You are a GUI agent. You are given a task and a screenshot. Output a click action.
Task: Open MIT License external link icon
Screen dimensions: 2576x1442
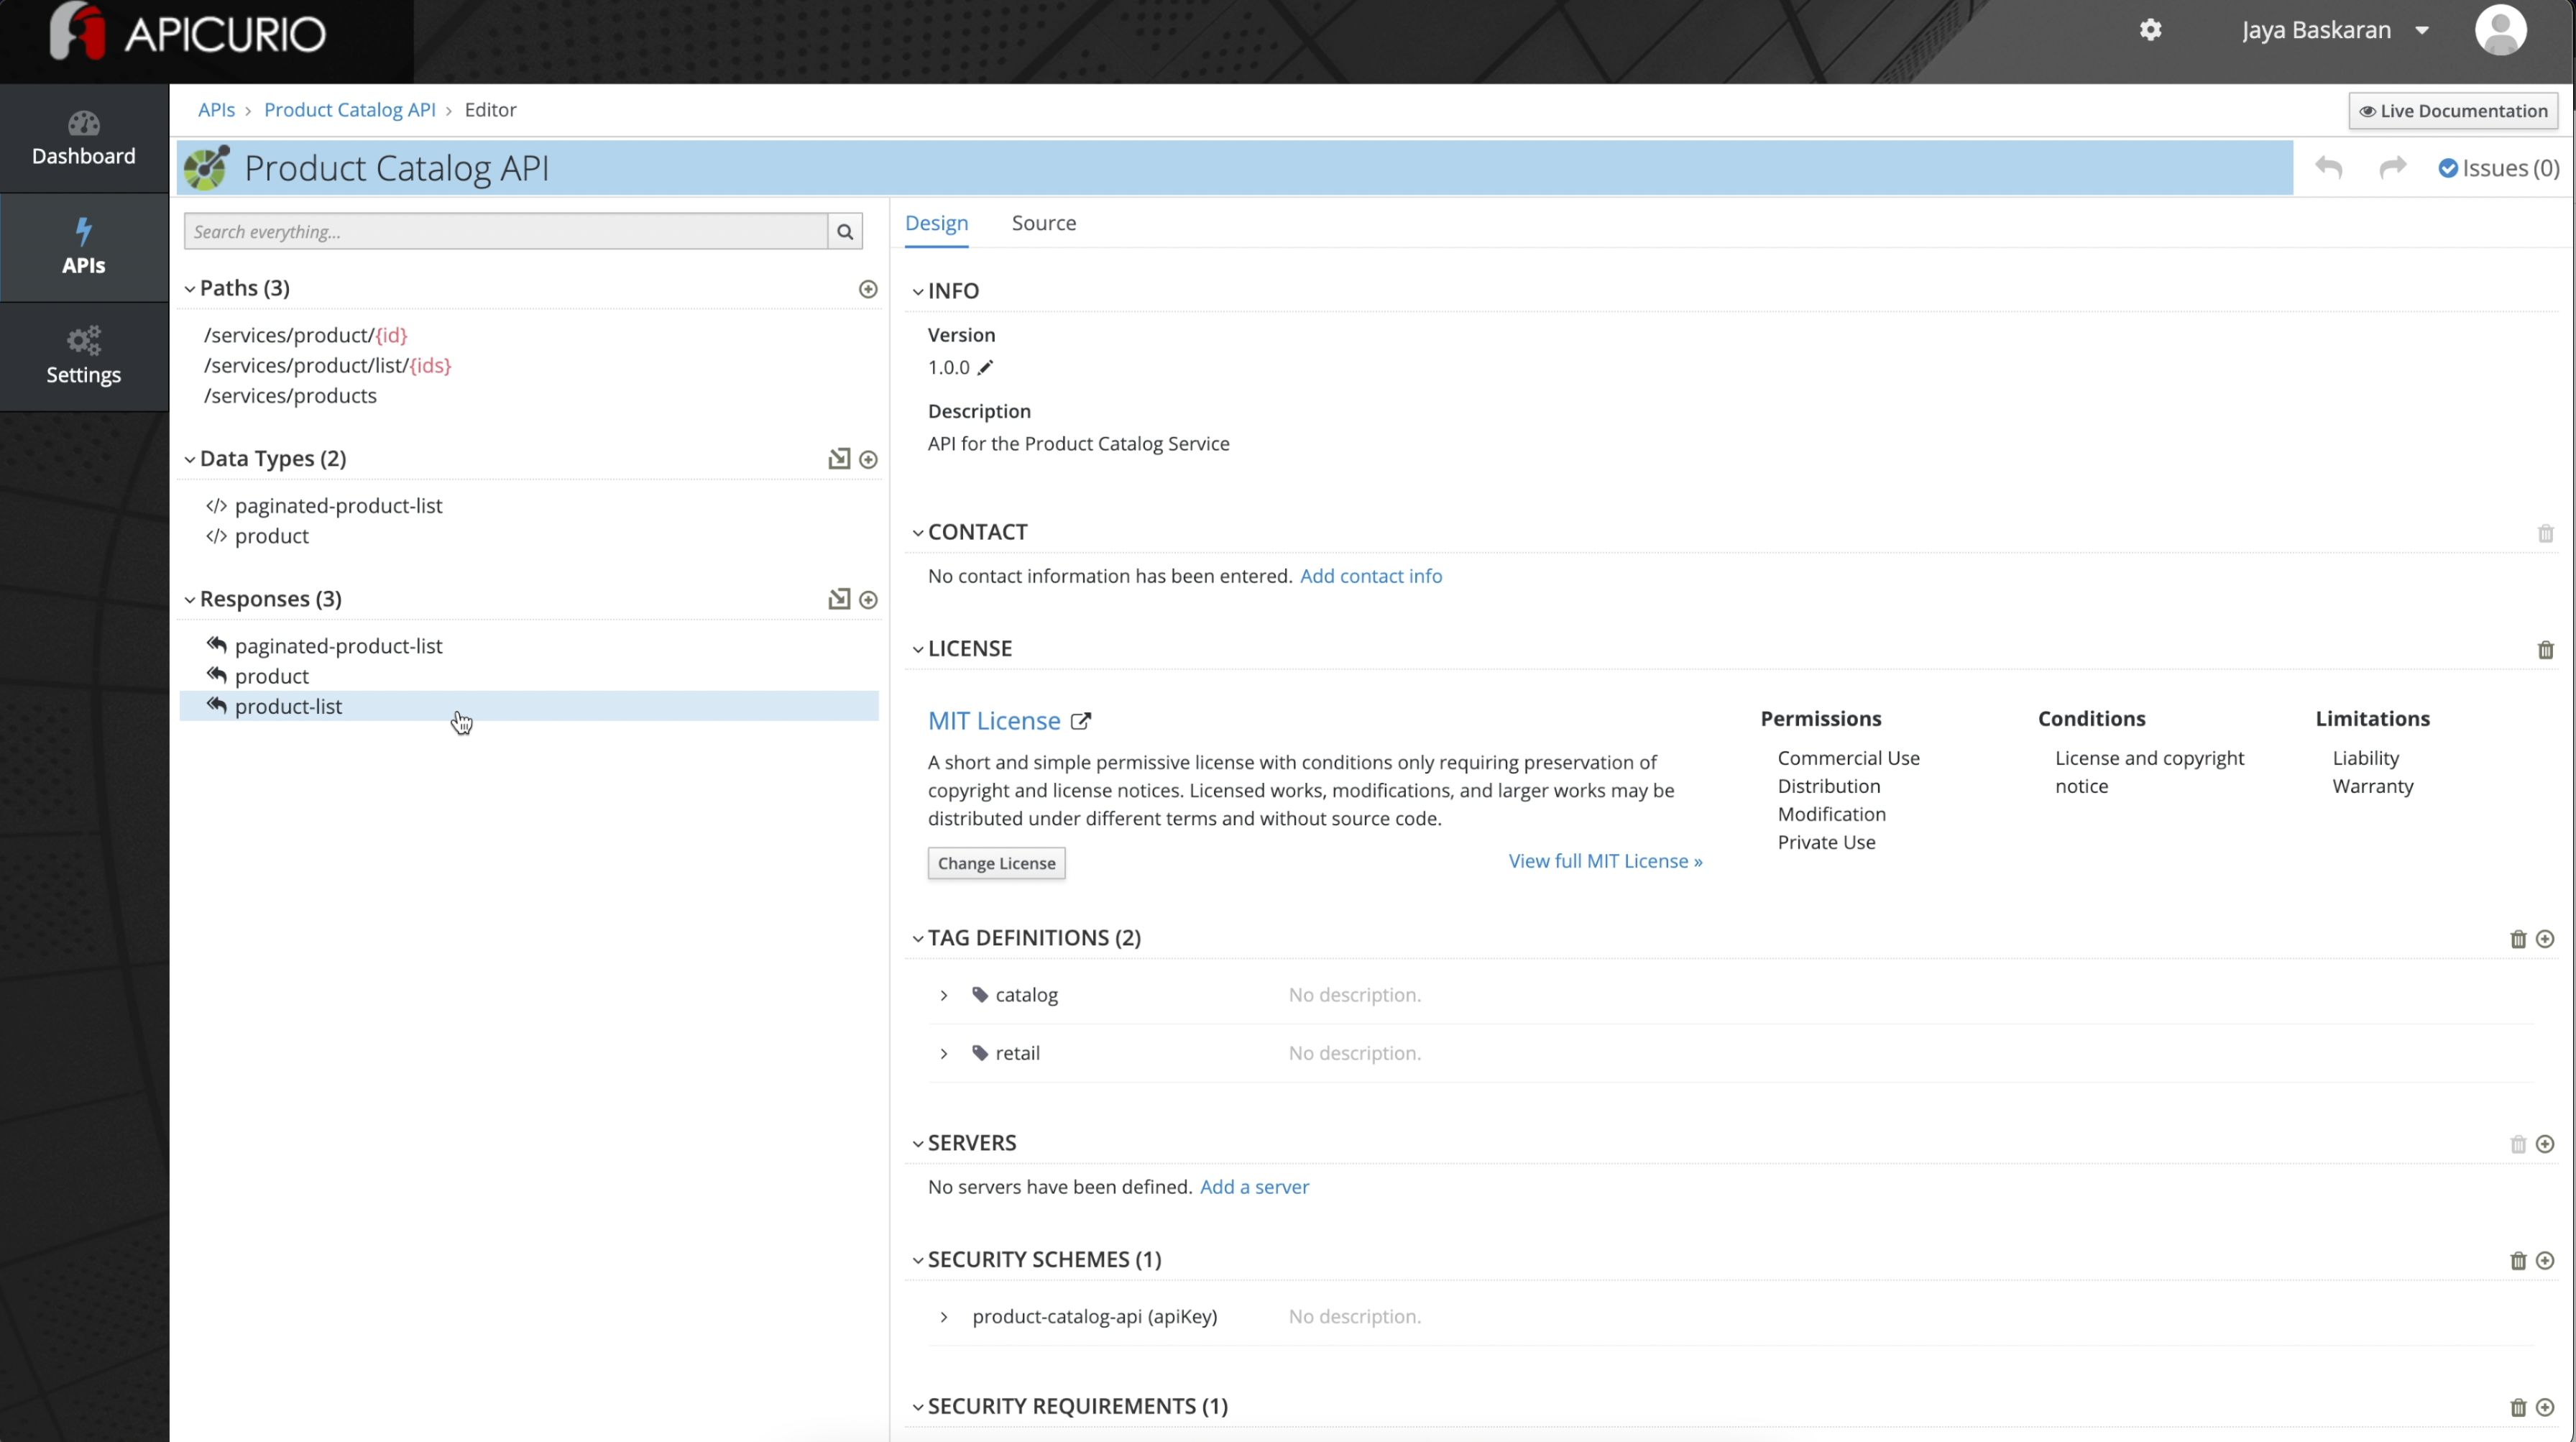1080,721
